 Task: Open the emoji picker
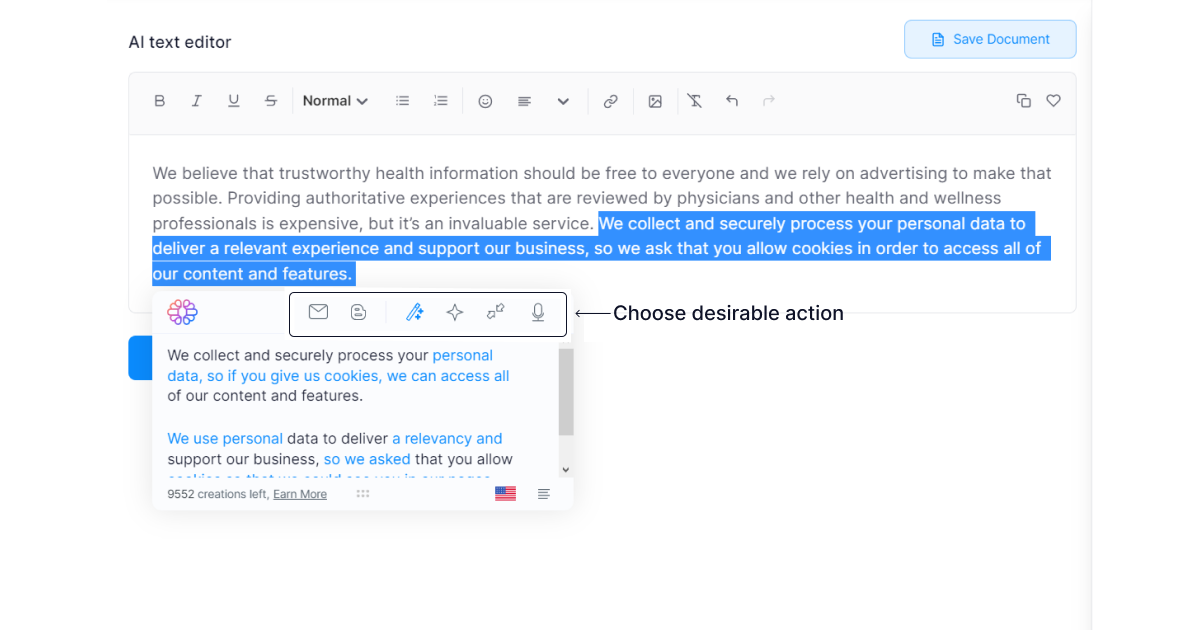pyautogui.click(x=485, y=101)
